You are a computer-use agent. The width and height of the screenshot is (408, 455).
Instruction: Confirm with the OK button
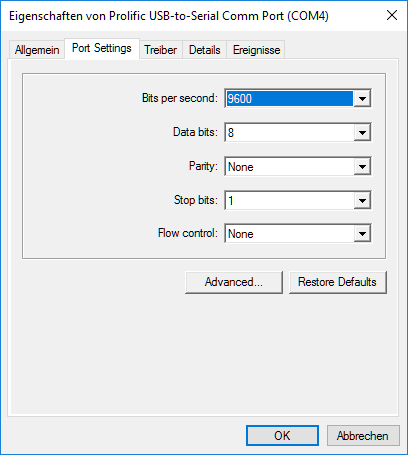[x=282, y=436]
